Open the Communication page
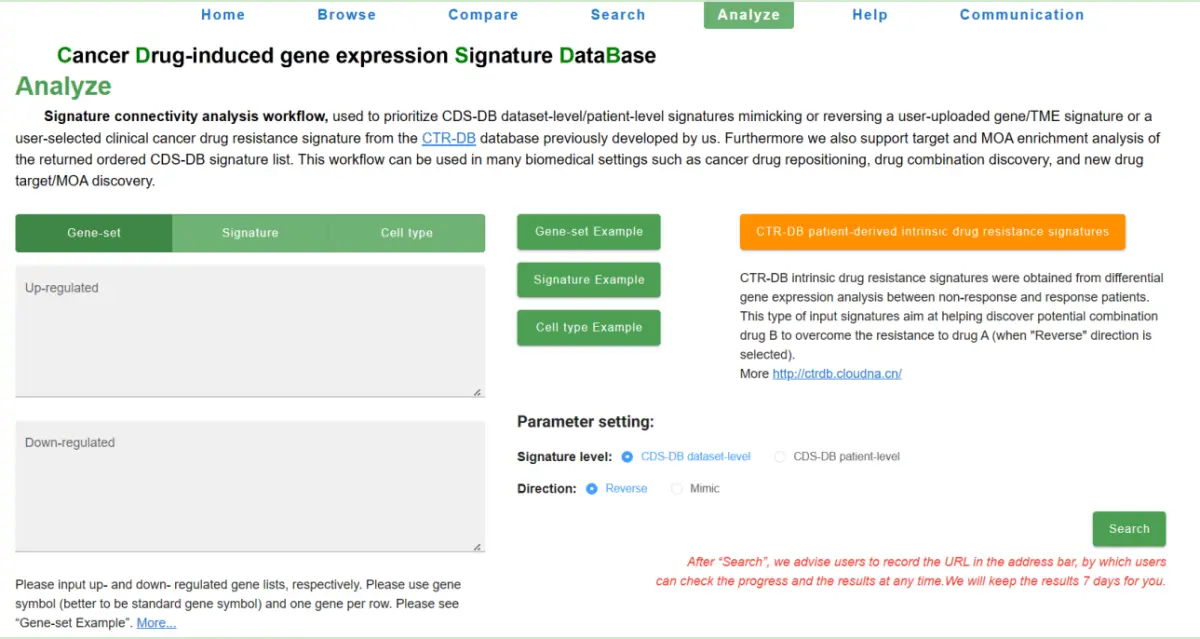Viewport: 1200px width, 639px height. [x=1022, y=15]
